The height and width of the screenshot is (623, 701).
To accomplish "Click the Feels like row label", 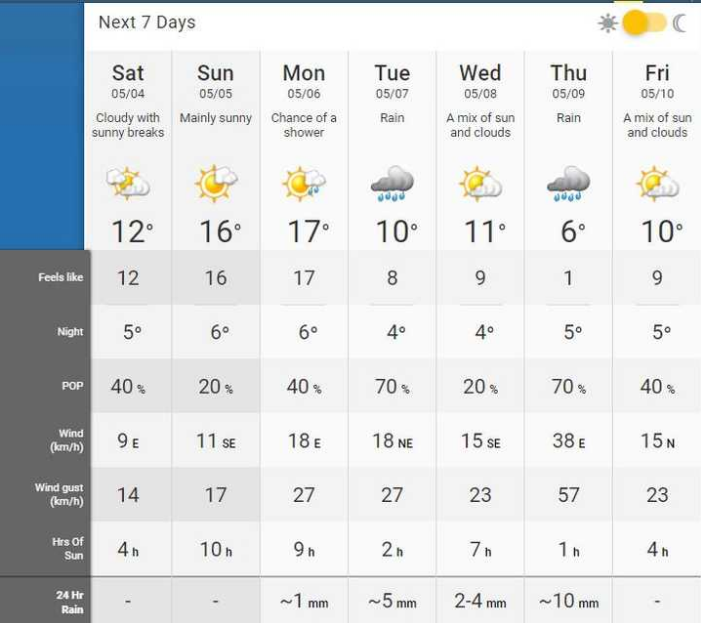I will pos(61,277).
